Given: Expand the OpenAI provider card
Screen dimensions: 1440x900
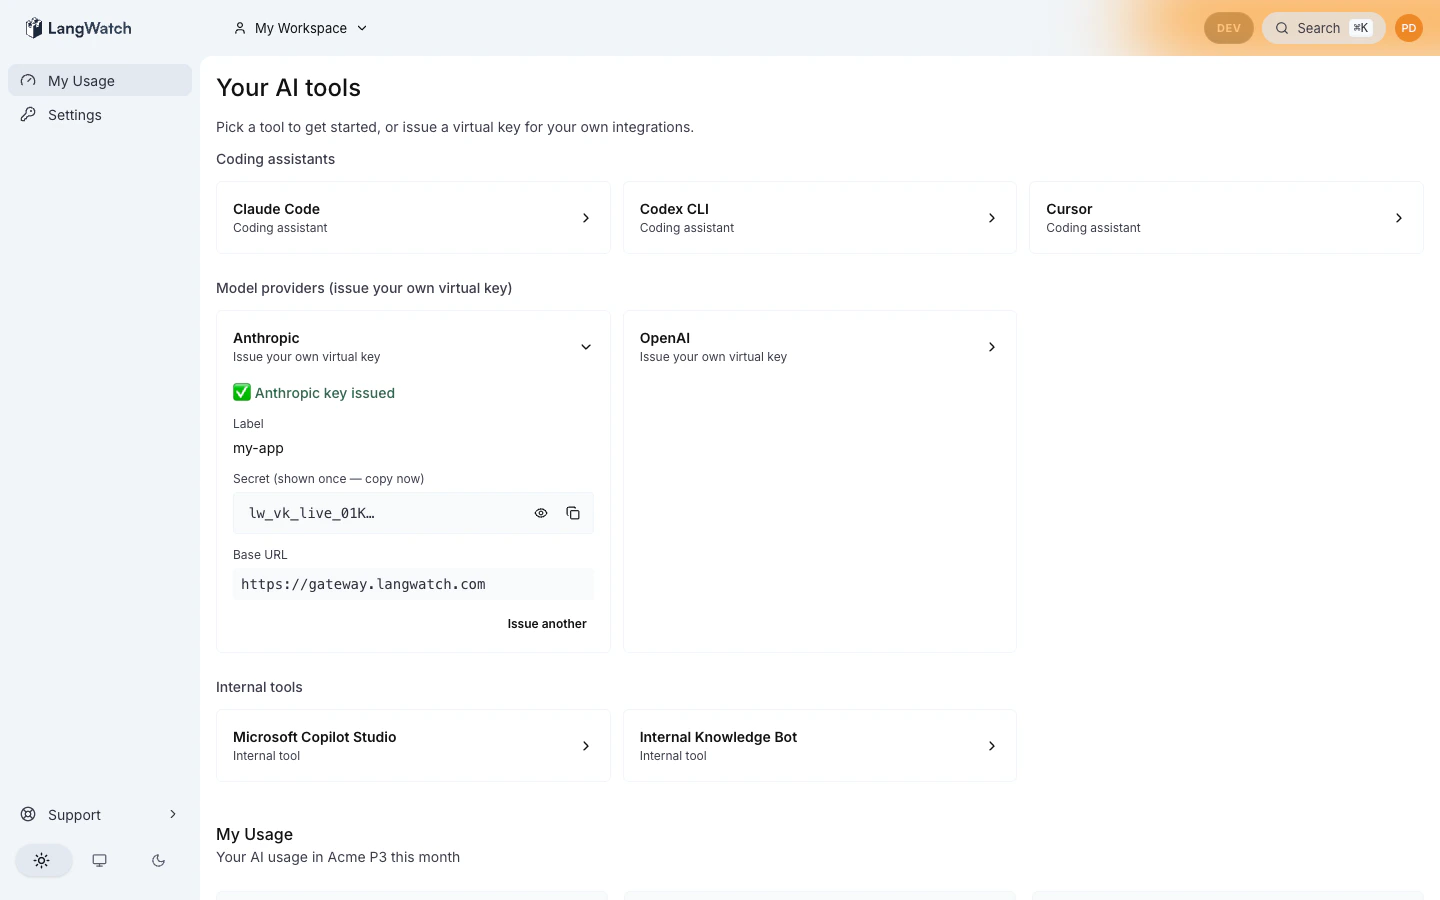Looking at the screenshot, I should tap(992, 347).
